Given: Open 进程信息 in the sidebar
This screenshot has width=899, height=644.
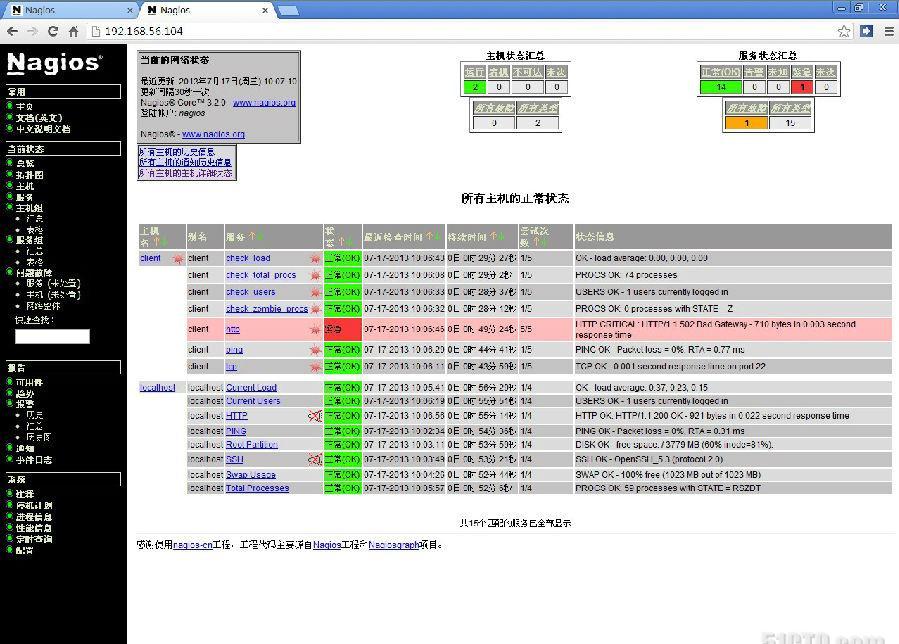Looking at the screenshot, I should tap(34, 517).
